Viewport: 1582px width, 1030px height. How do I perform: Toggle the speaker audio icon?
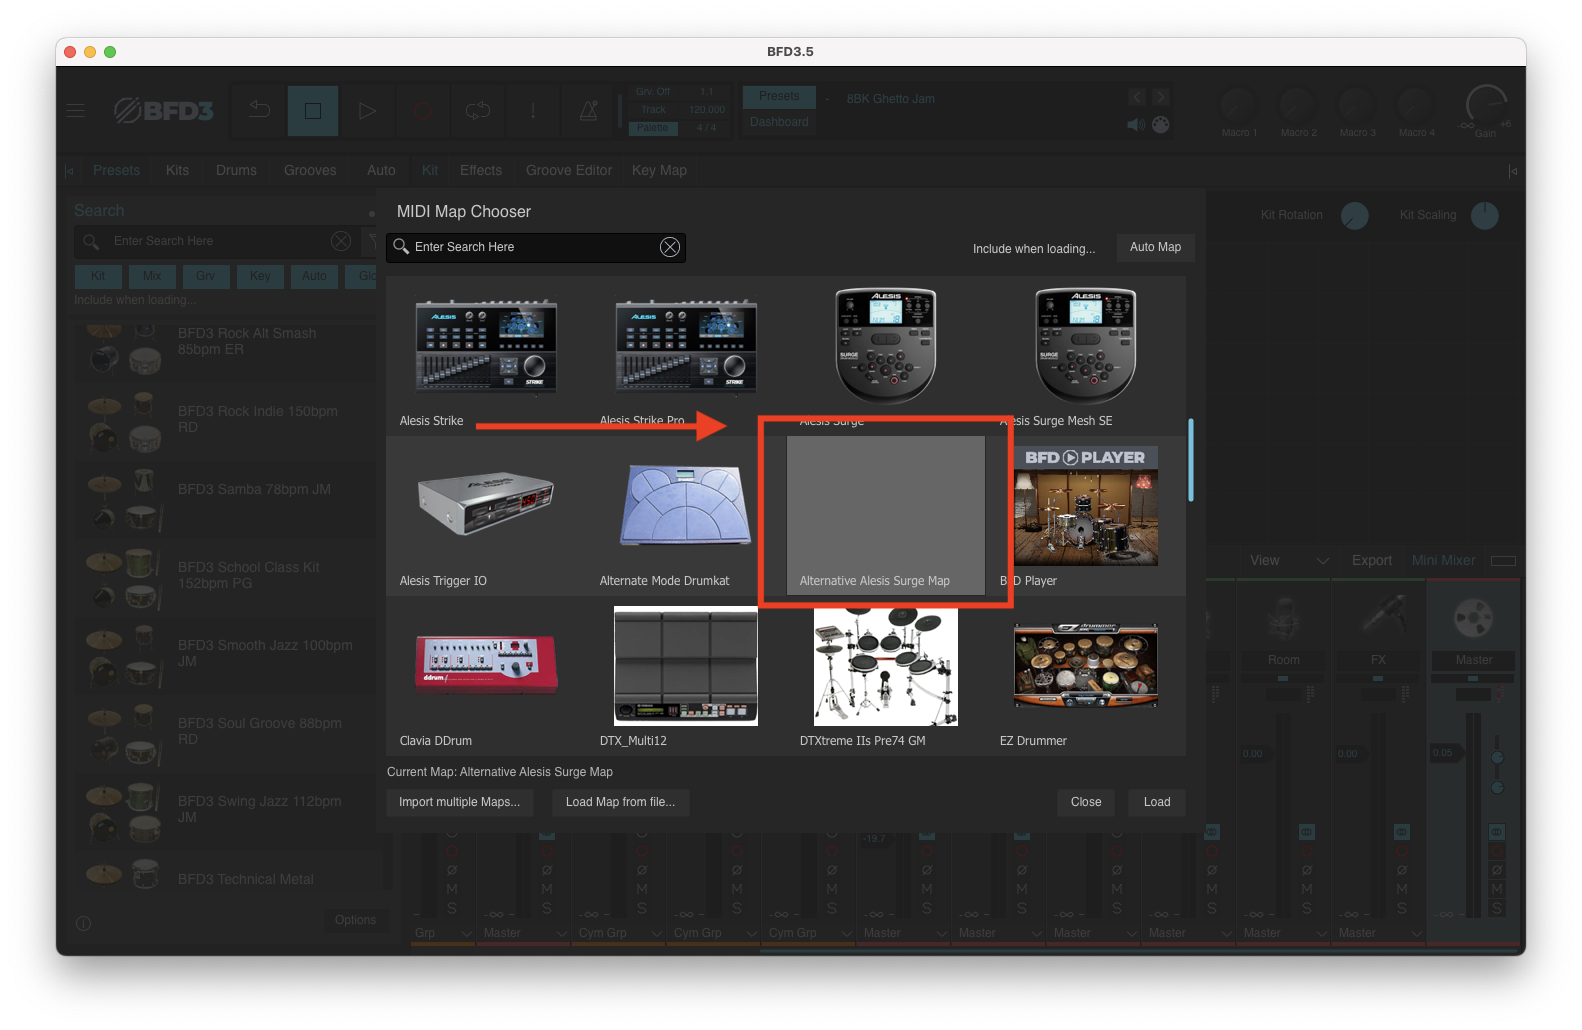point(1136,125)
